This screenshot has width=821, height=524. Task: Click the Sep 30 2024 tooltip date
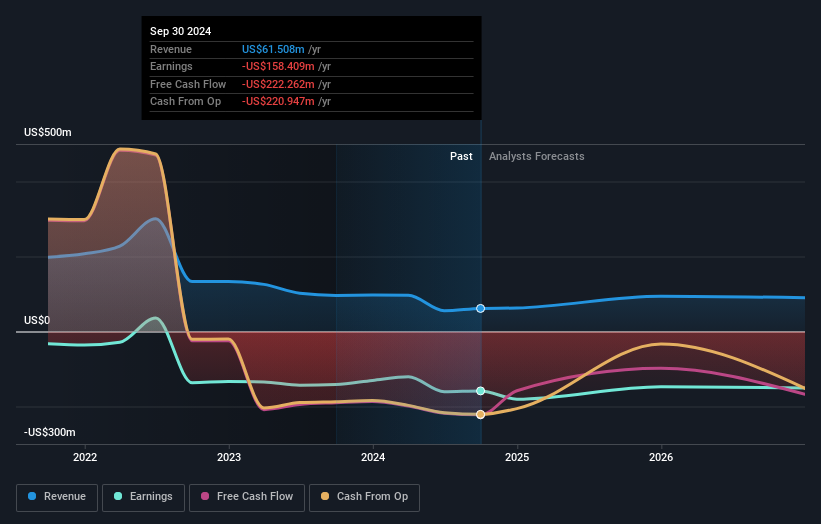pos(181,31)
